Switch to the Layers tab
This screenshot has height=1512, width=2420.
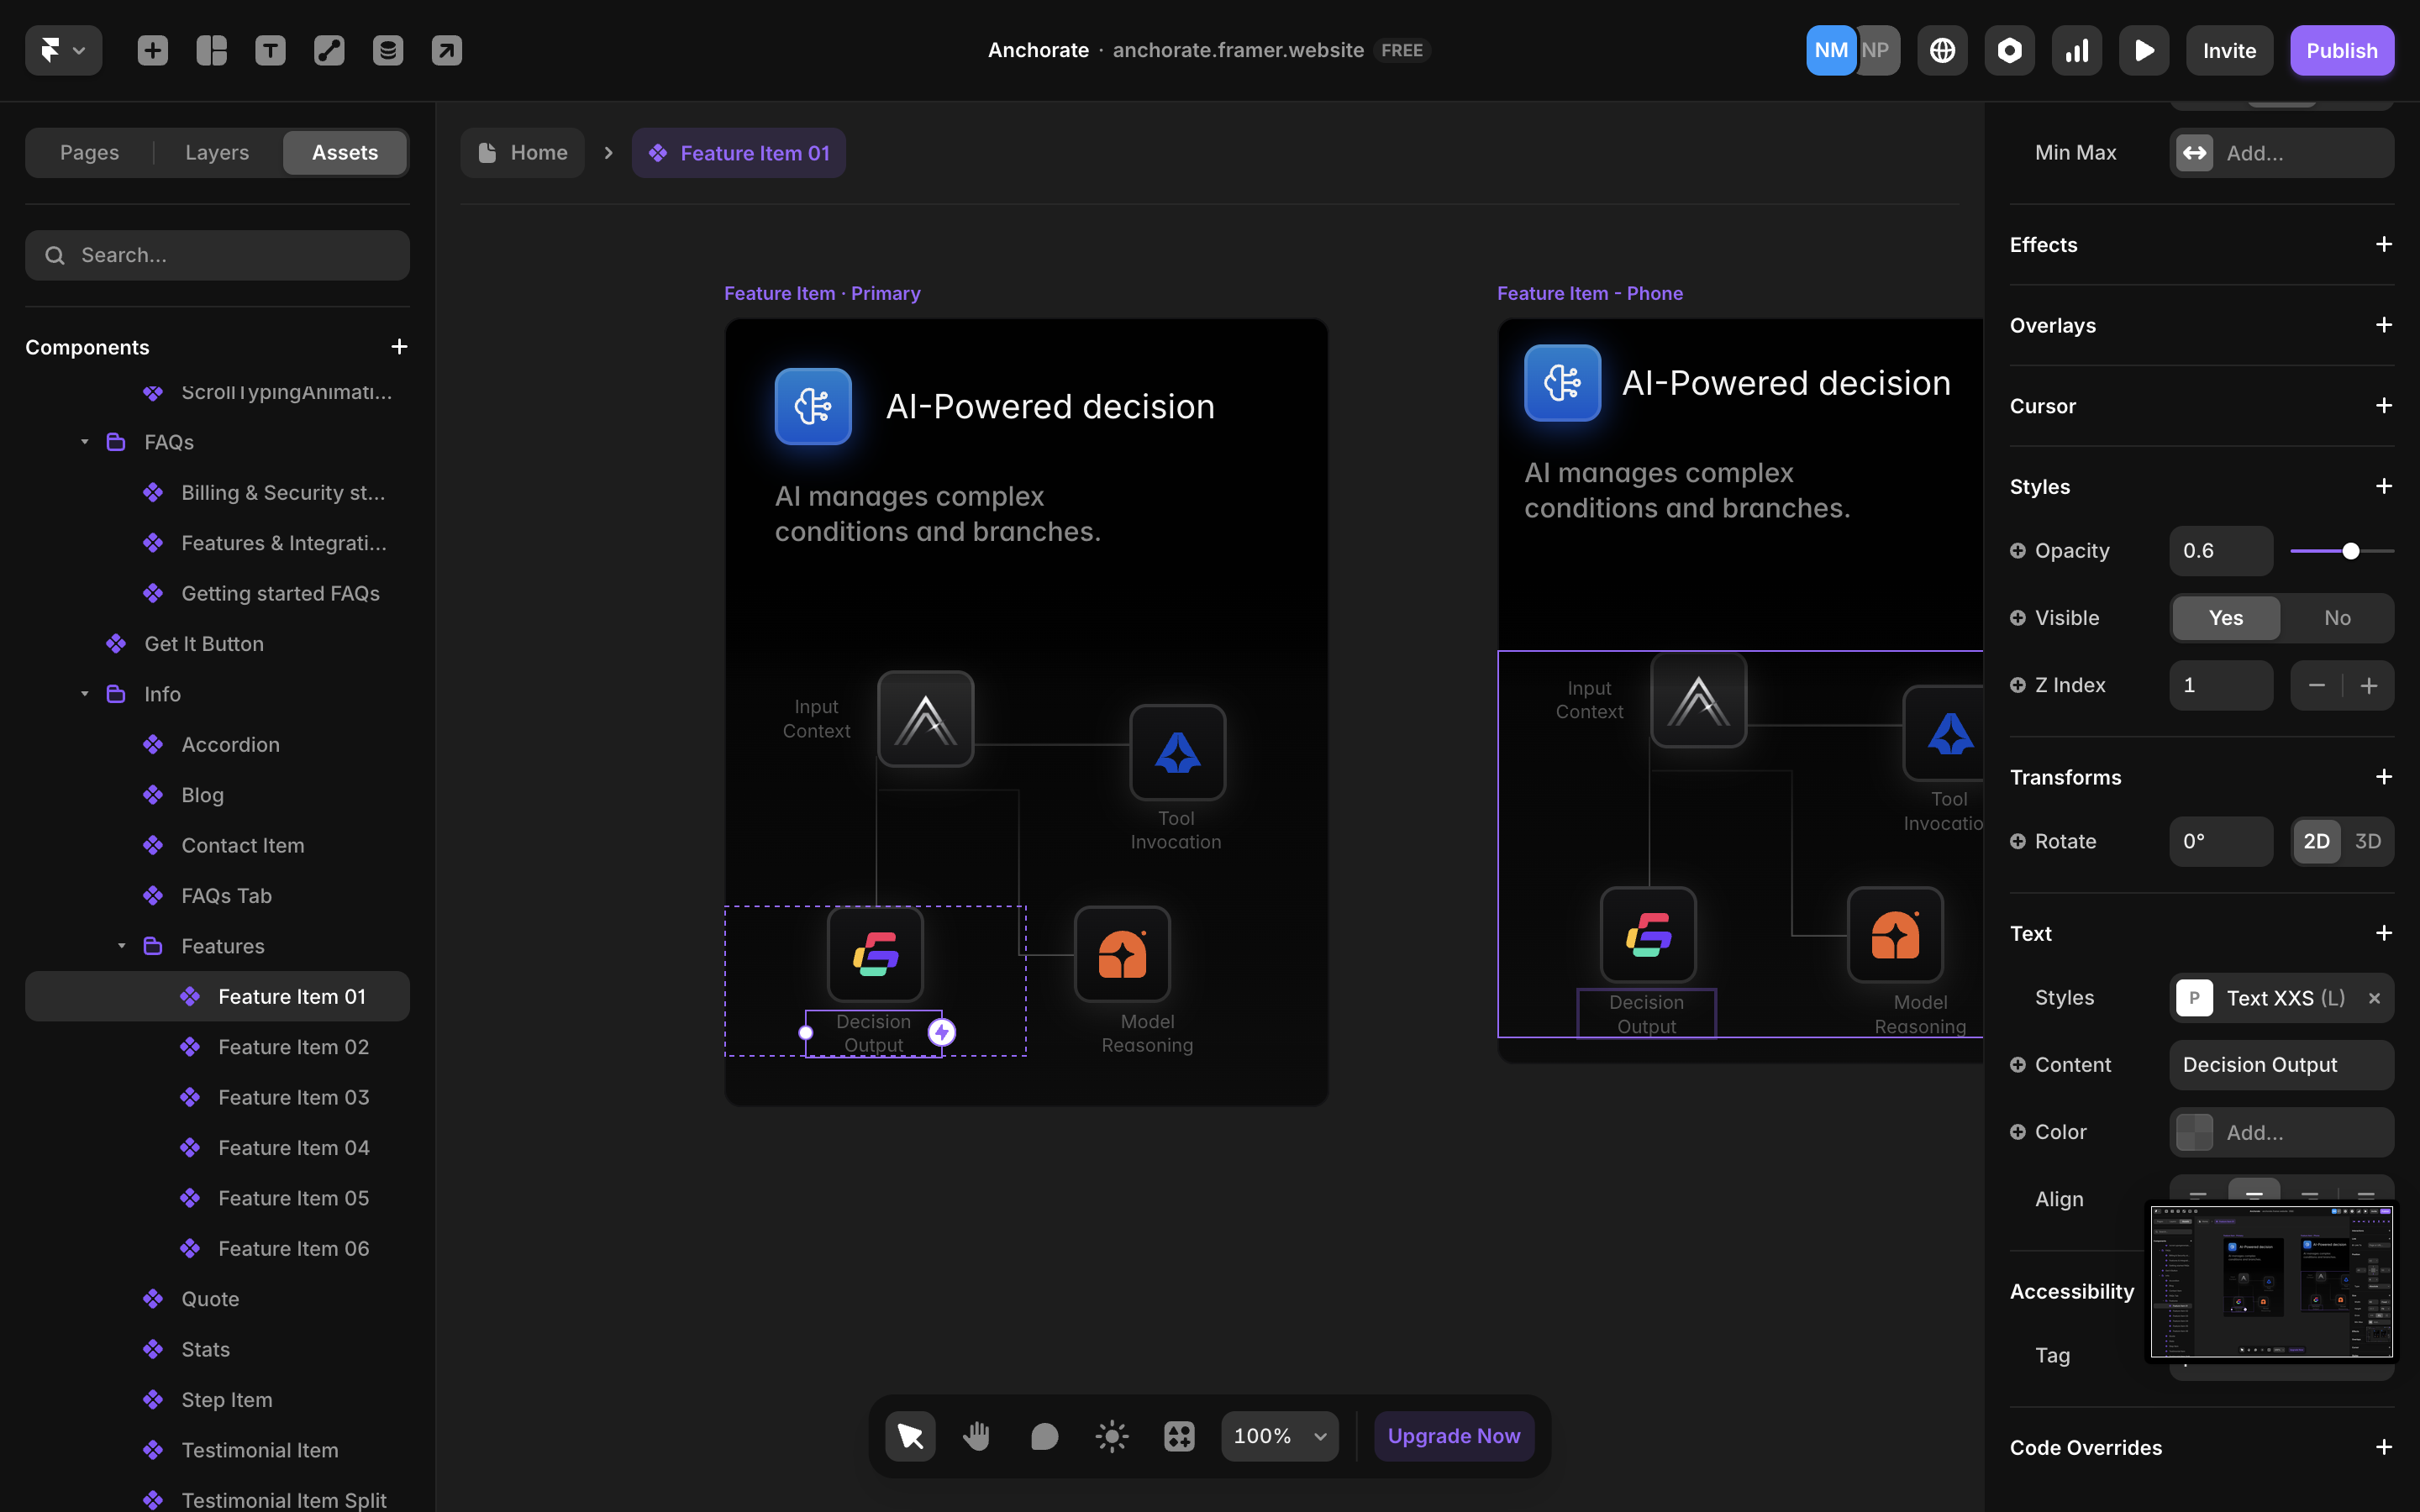click(x=217, y=153)
